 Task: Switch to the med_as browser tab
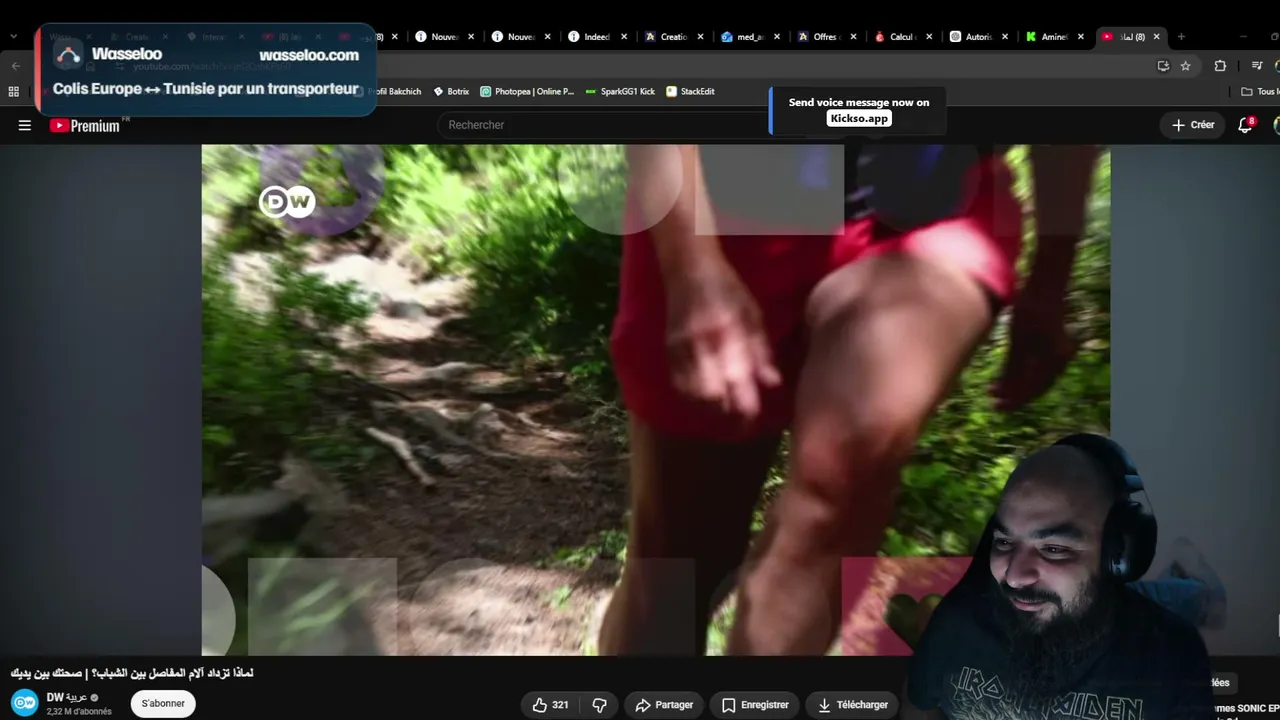[750, 37]
